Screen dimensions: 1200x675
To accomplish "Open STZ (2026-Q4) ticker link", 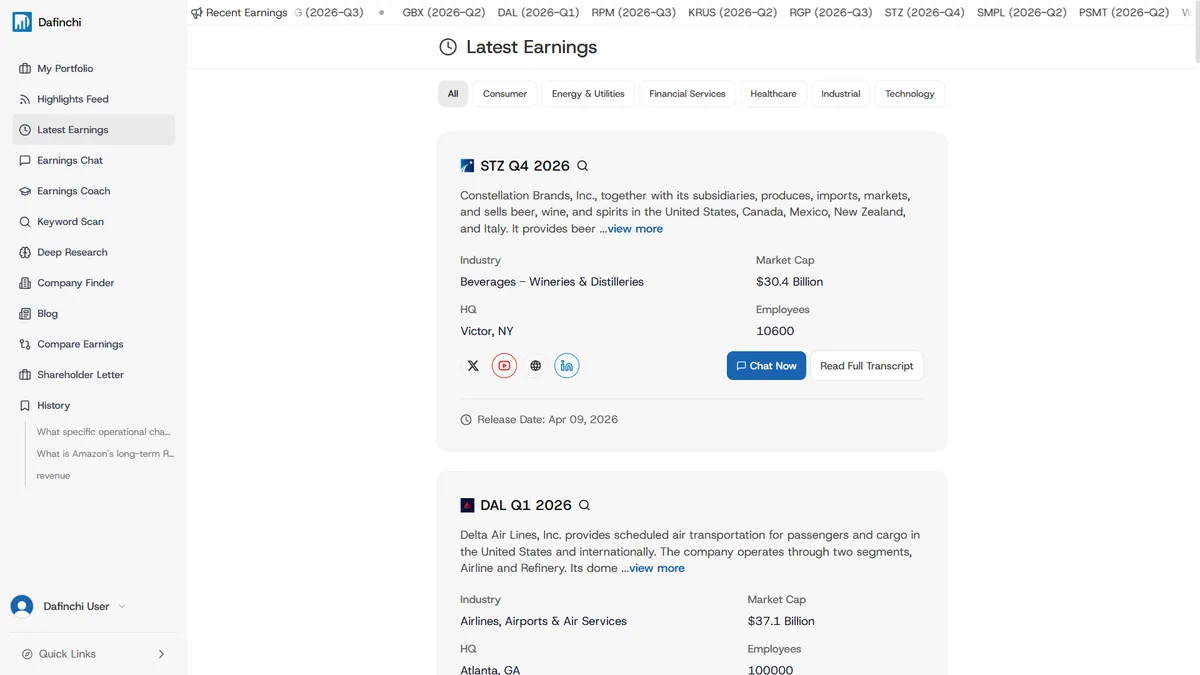I will click(x=925, y=13).
